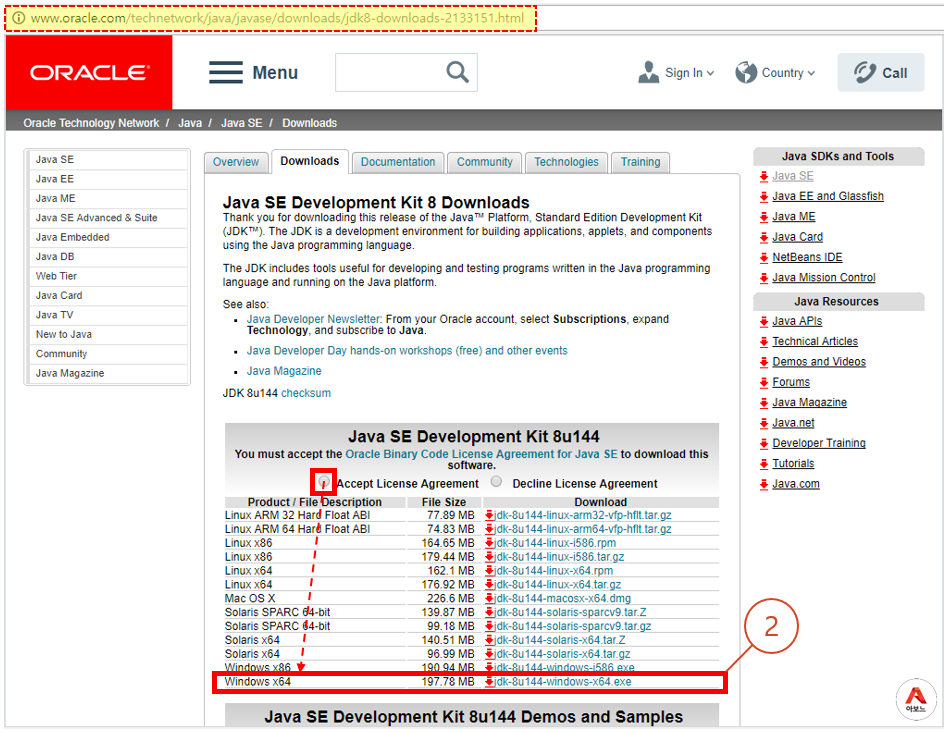Image resolution: width=949 pixels, height=733 pixels.
Task: Click download arrow icon for jdk-8u144-macosx-x64.dmg
Action: coord(489,599)
